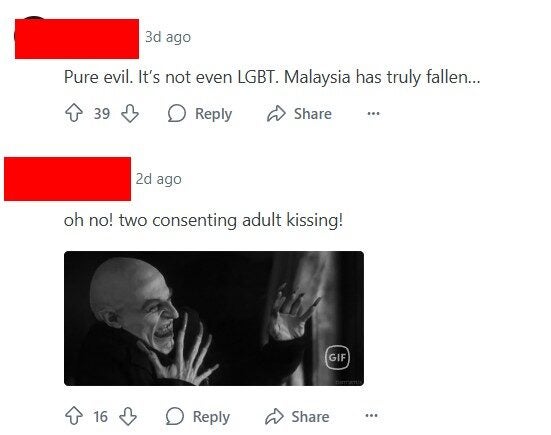The height and width of the screenshot is (435, 551).
Task: Upvote the "Pure evil" comment
Action: (x=74, y=113)
